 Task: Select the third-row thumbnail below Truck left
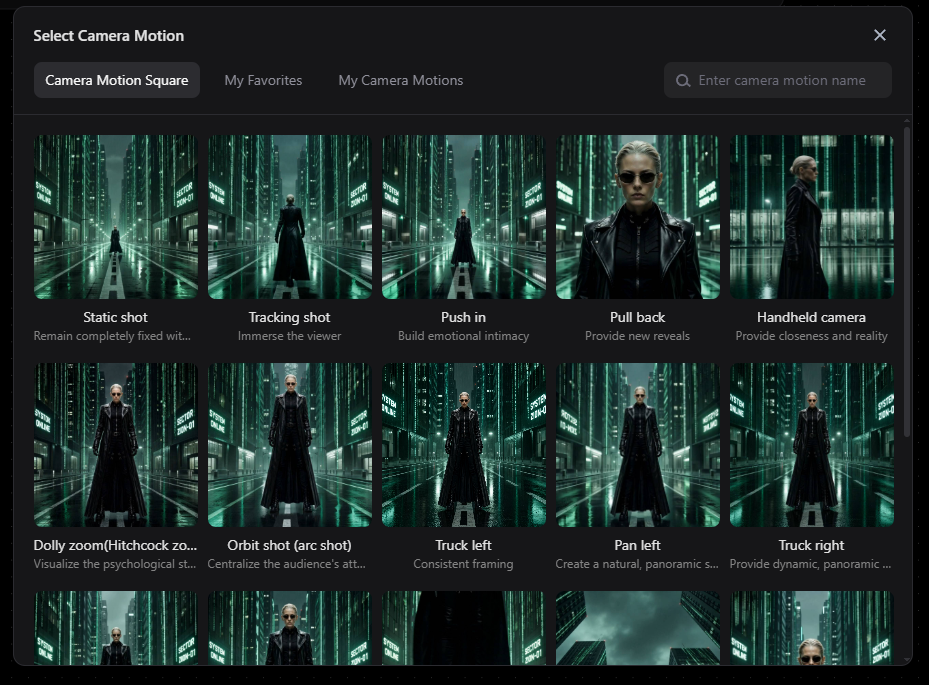tap(463, 628)
